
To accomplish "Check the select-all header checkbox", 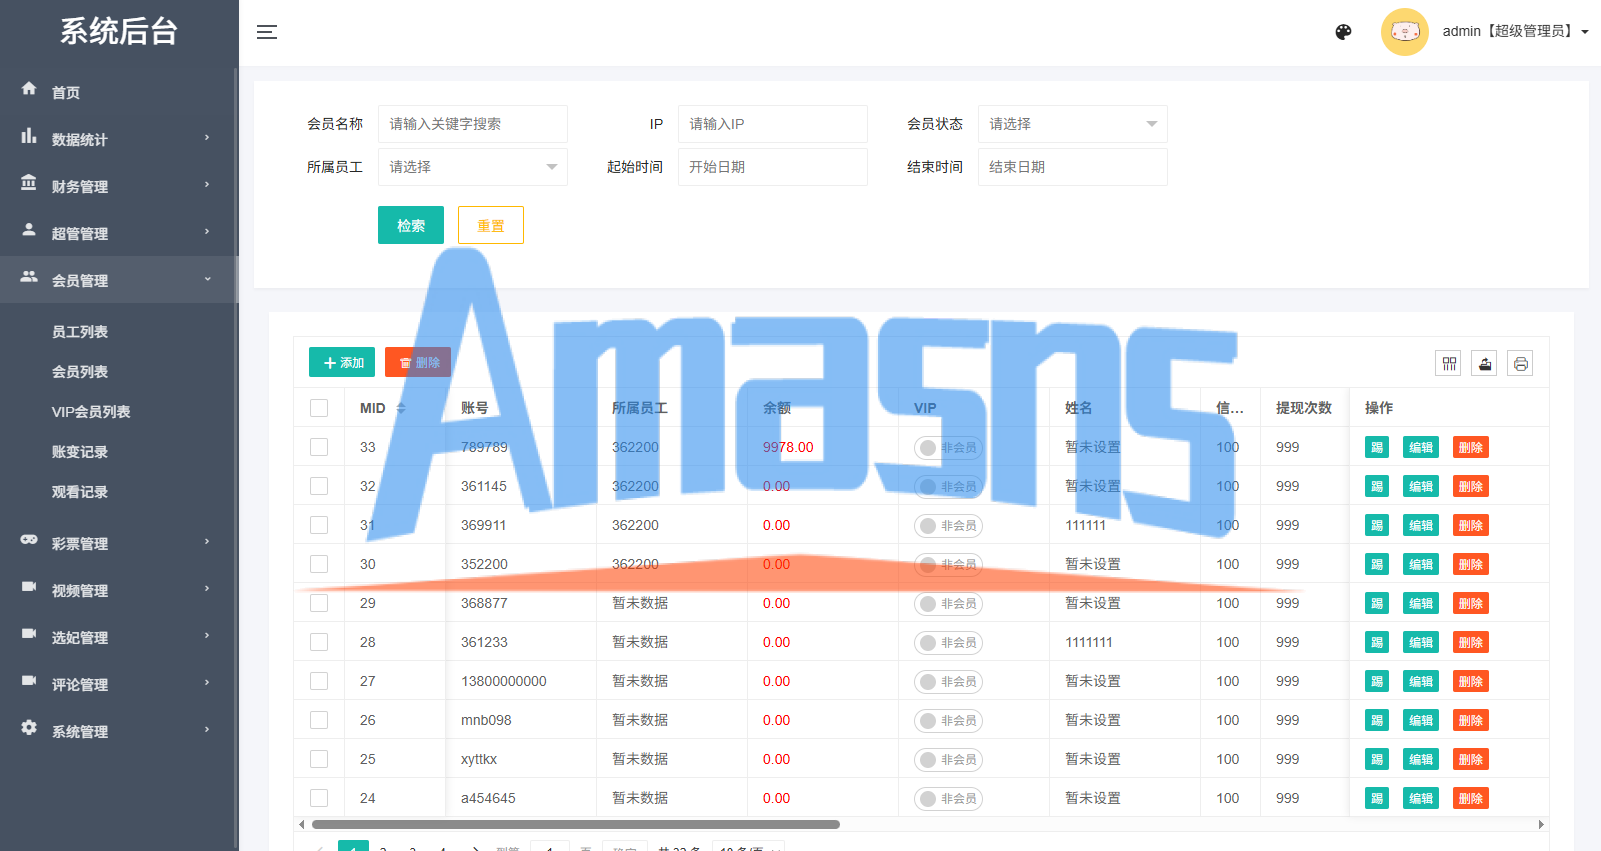I will (x=319, y=408).
